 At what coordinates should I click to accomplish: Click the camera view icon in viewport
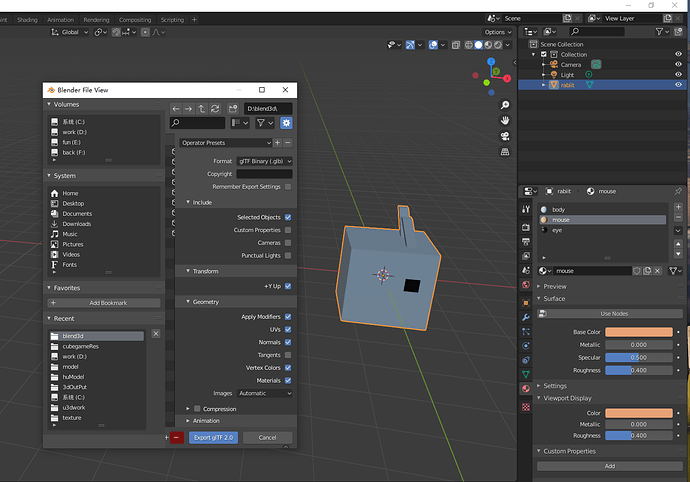506,136
